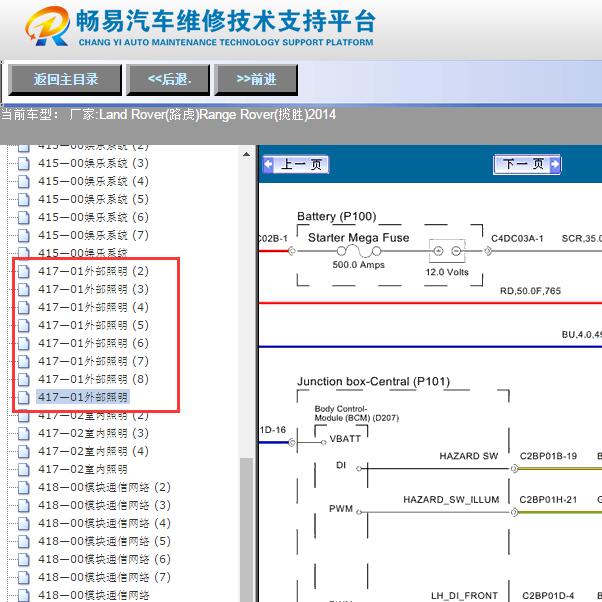Image resolution: width=602 pixels, height=602 pixels.
Task: Select 417—01外部照明 (7) in tree
Action: pyautogui.click(x=93, y=362)
